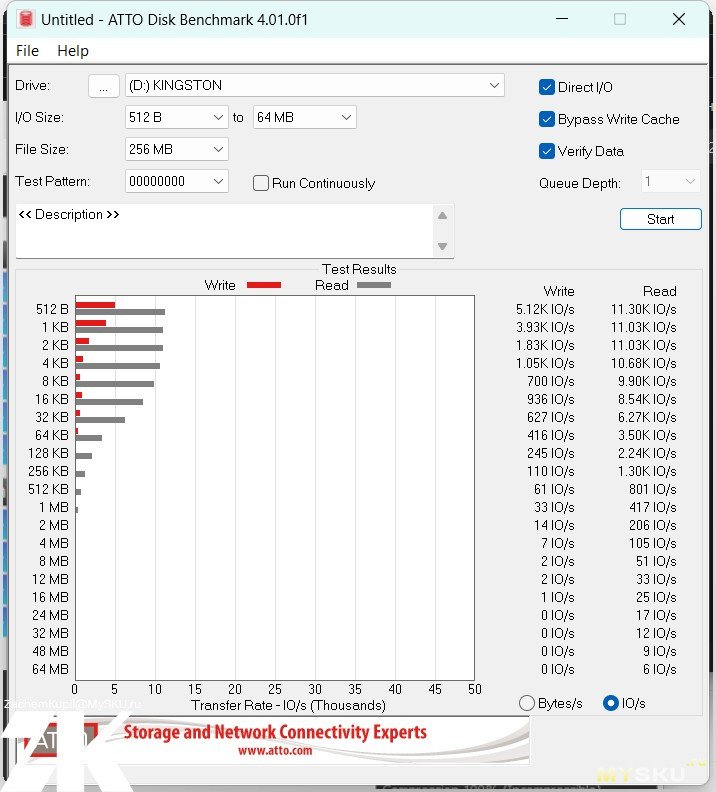Click the 206 IO/s read value
This screenshot has width=716, height=792.
(x=653, y=525)
